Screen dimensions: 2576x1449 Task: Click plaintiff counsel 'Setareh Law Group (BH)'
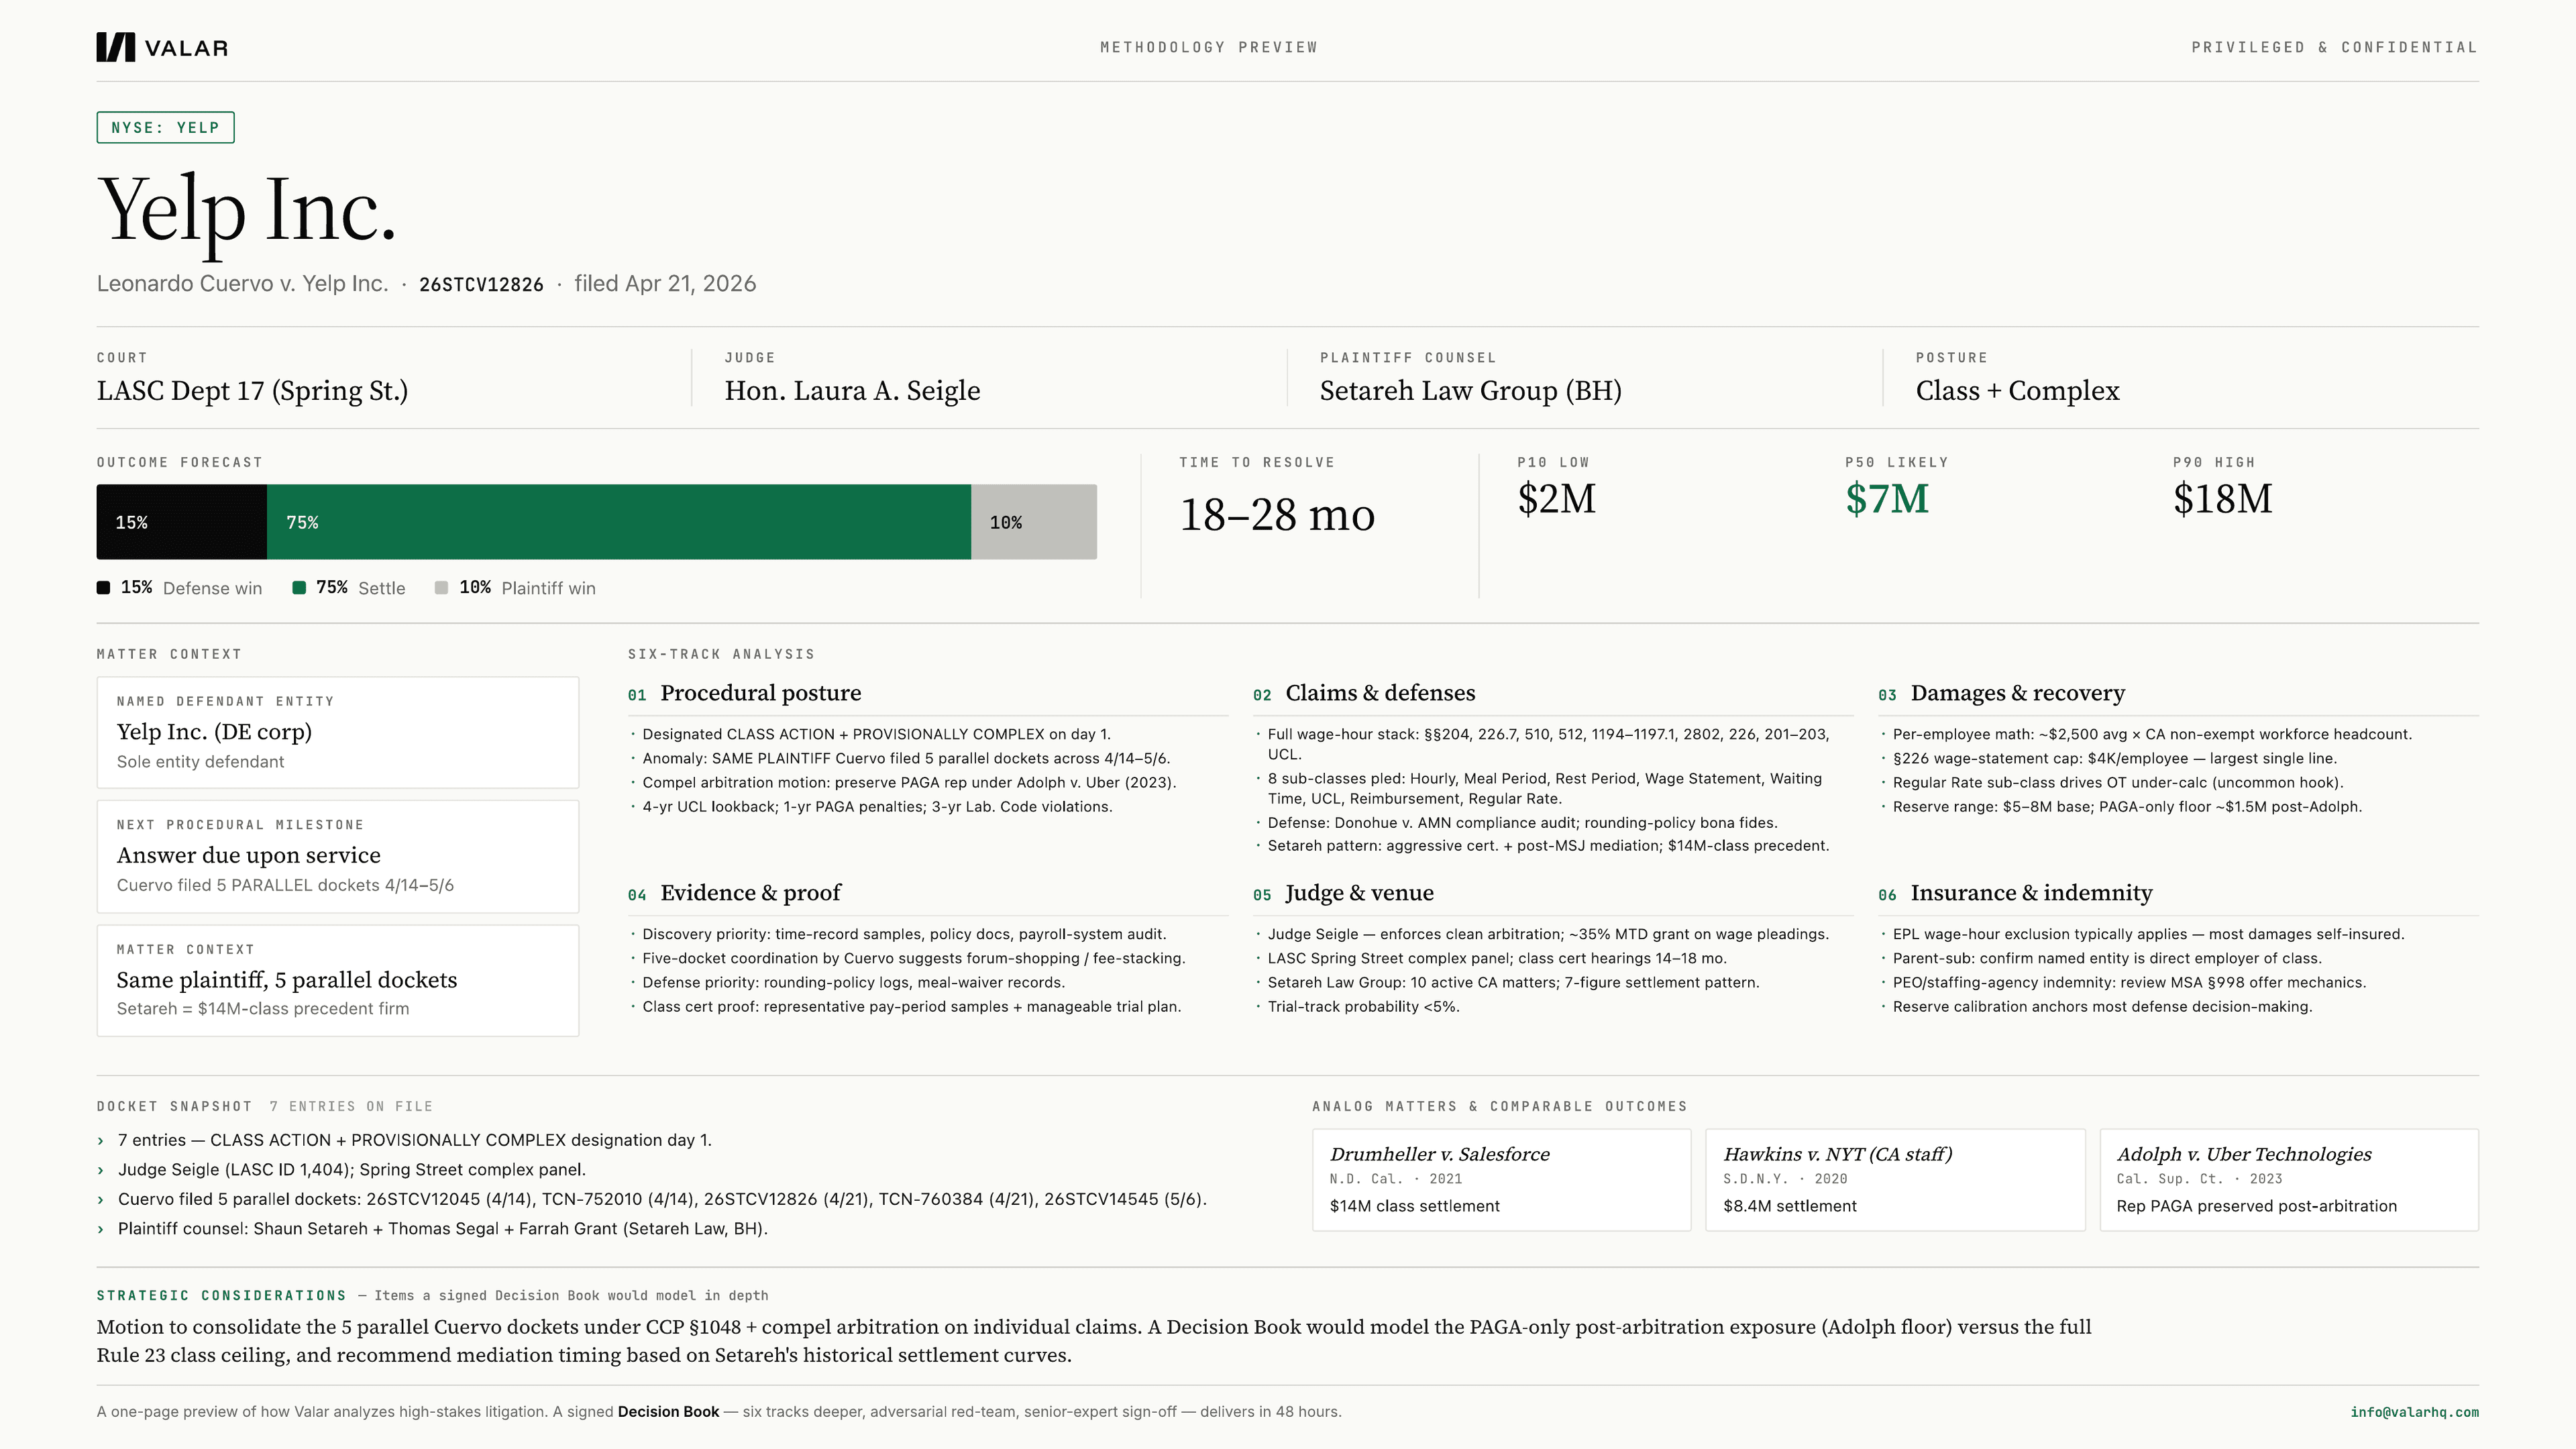(1470, 391)
